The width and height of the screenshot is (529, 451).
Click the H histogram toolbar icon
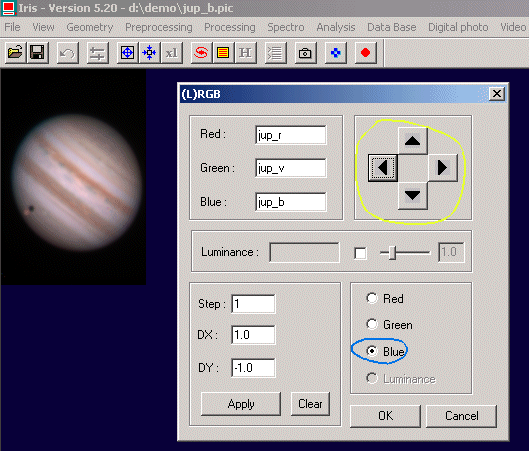[x=245, y=53]
